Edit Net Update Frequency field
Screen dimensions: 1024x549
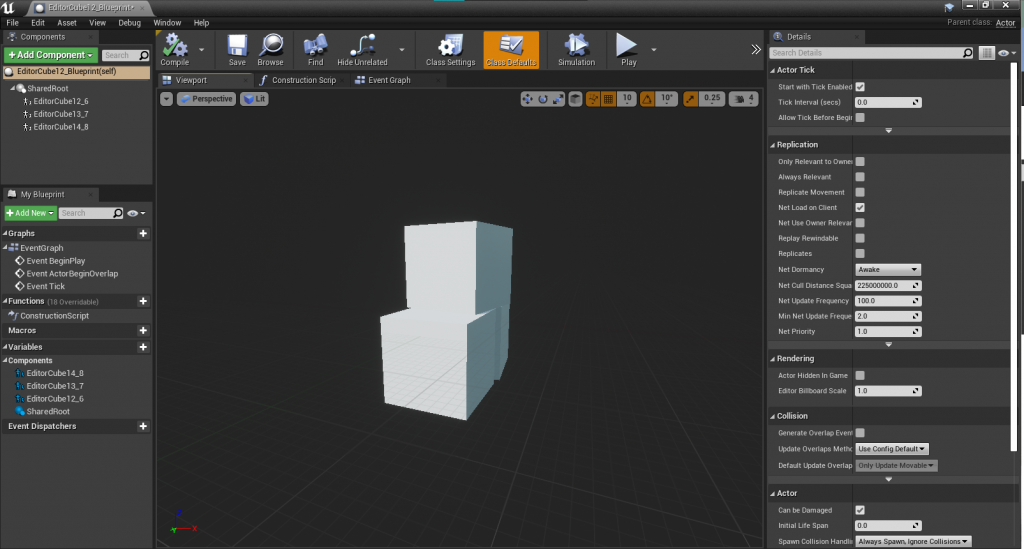[x=888, y=301]
